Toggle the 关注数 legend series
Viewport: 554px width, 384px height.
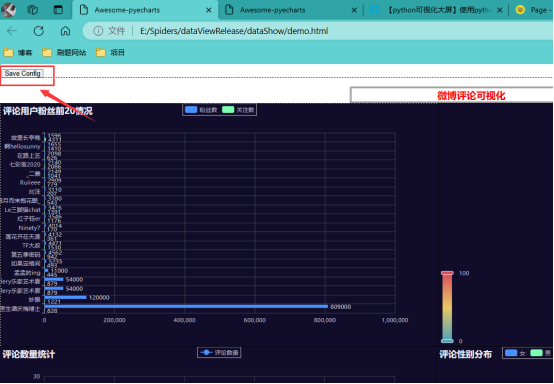click(238, 110)
